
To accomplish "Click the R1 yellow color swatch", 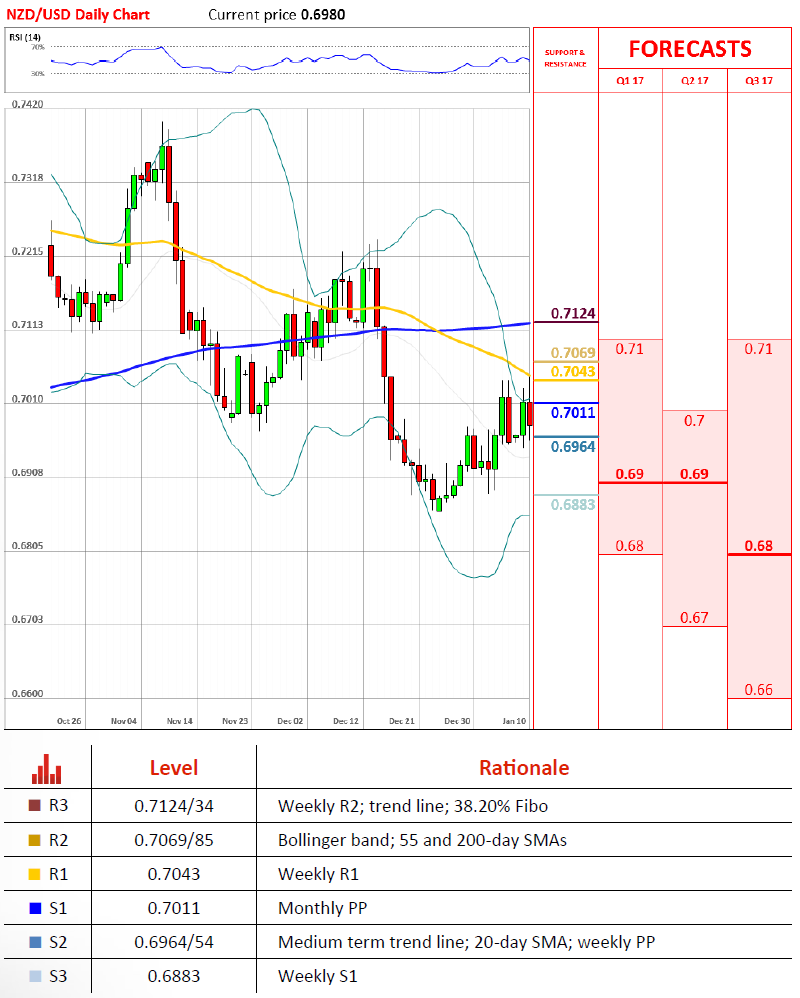I will pyautogui.click(x=35, y=874).
